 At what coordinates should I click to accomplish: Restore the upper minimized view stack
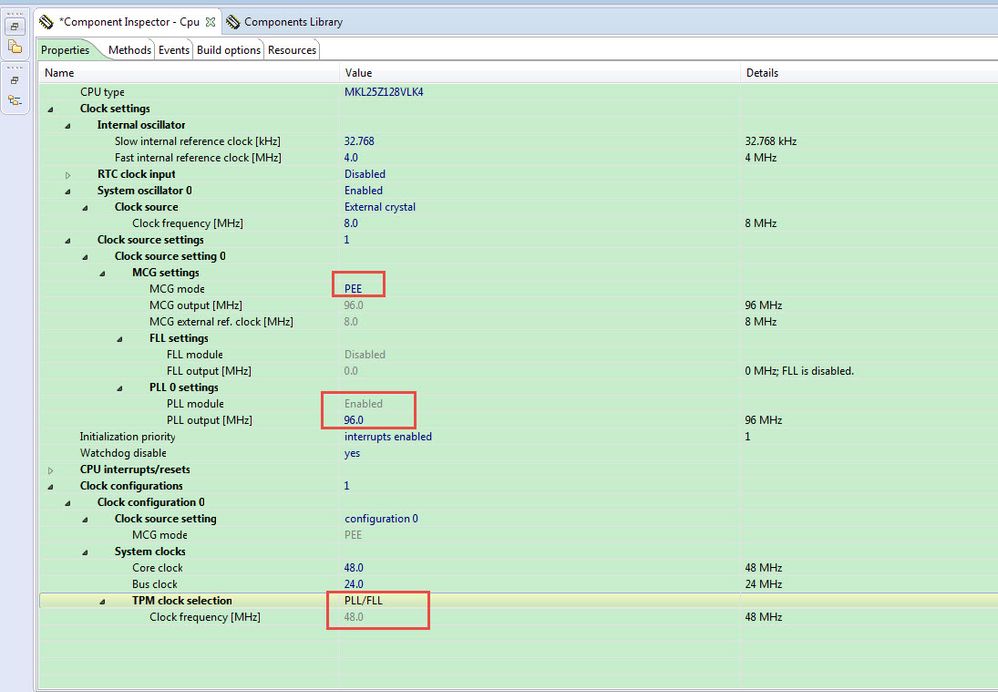(15, 26)
